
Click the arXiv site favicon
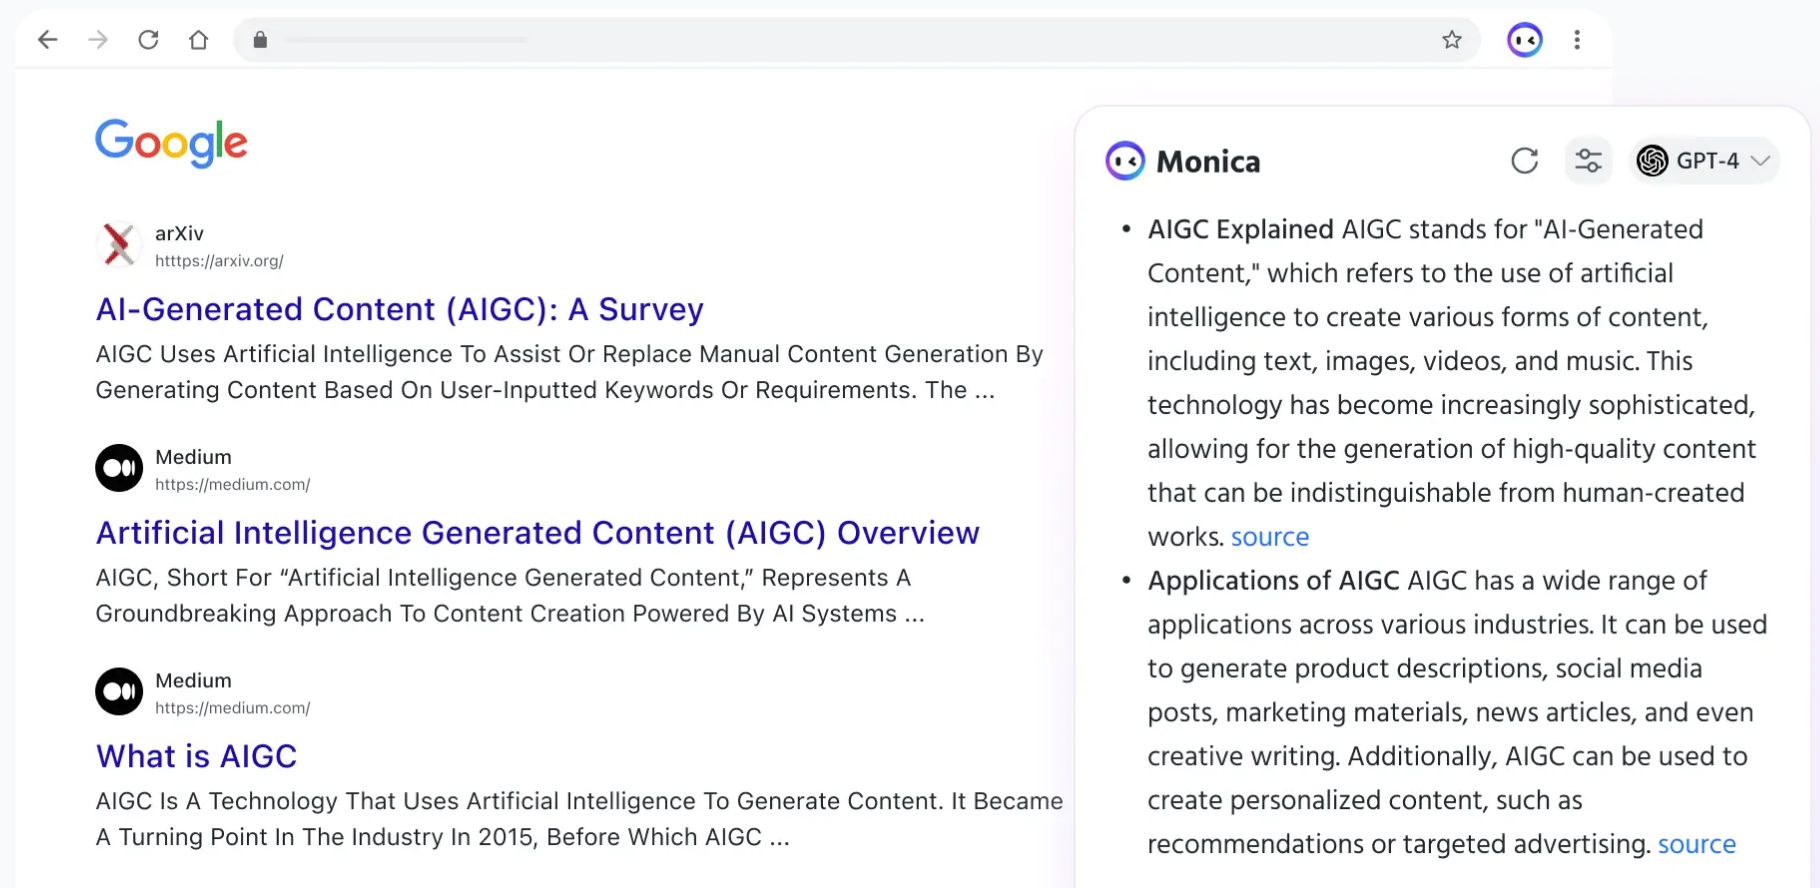(x=119, y=245)
